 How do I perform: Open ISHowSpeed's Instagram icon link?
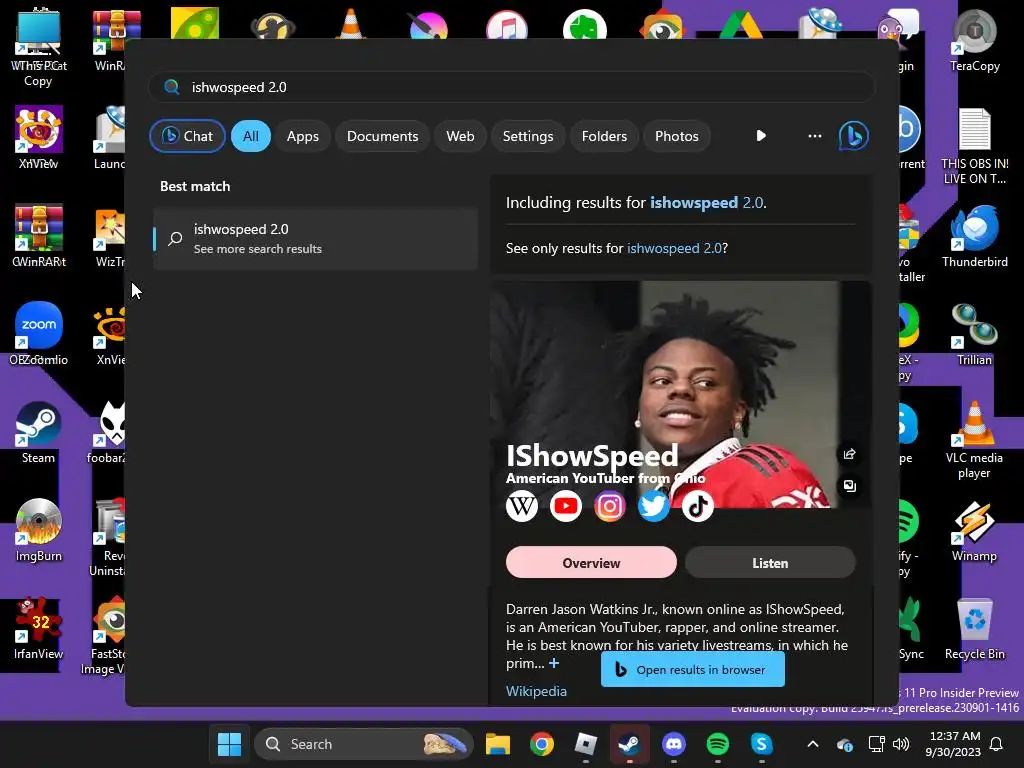click(x=609, y=506)
